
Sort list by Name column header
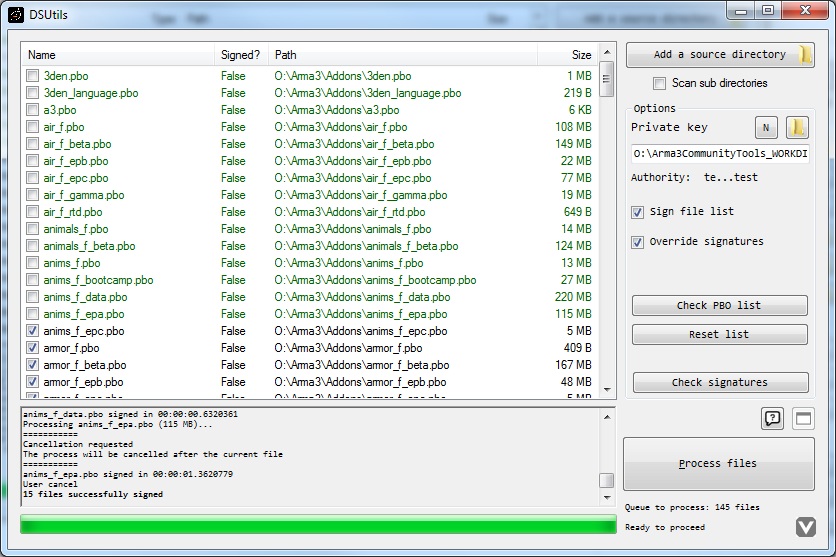point(42,55)
